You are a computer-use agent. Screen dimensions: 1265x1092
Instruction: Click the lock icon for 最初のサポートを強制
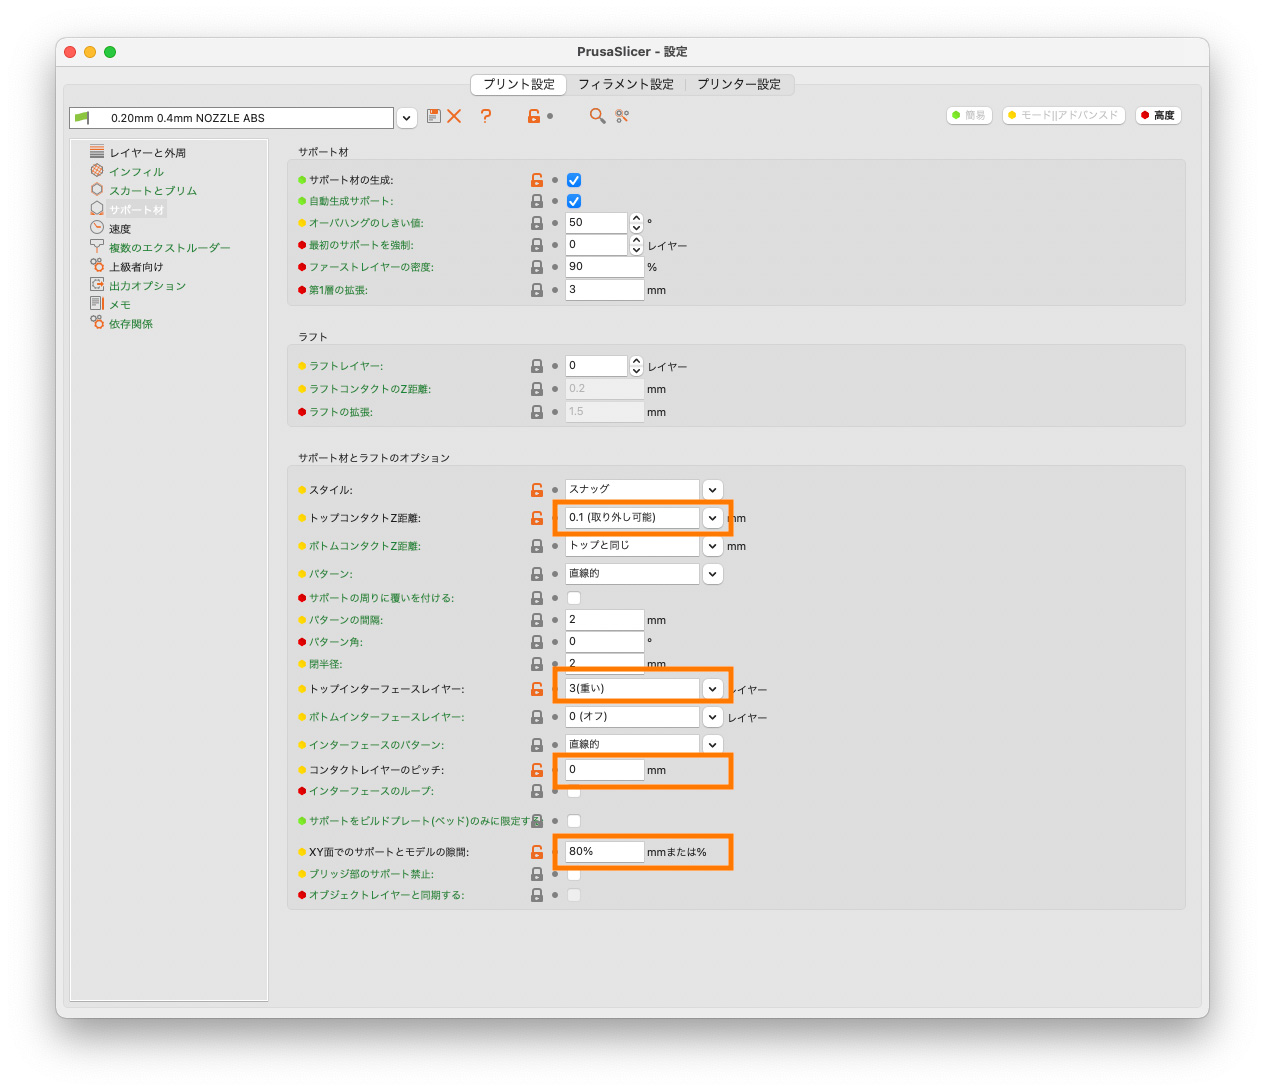537,245
